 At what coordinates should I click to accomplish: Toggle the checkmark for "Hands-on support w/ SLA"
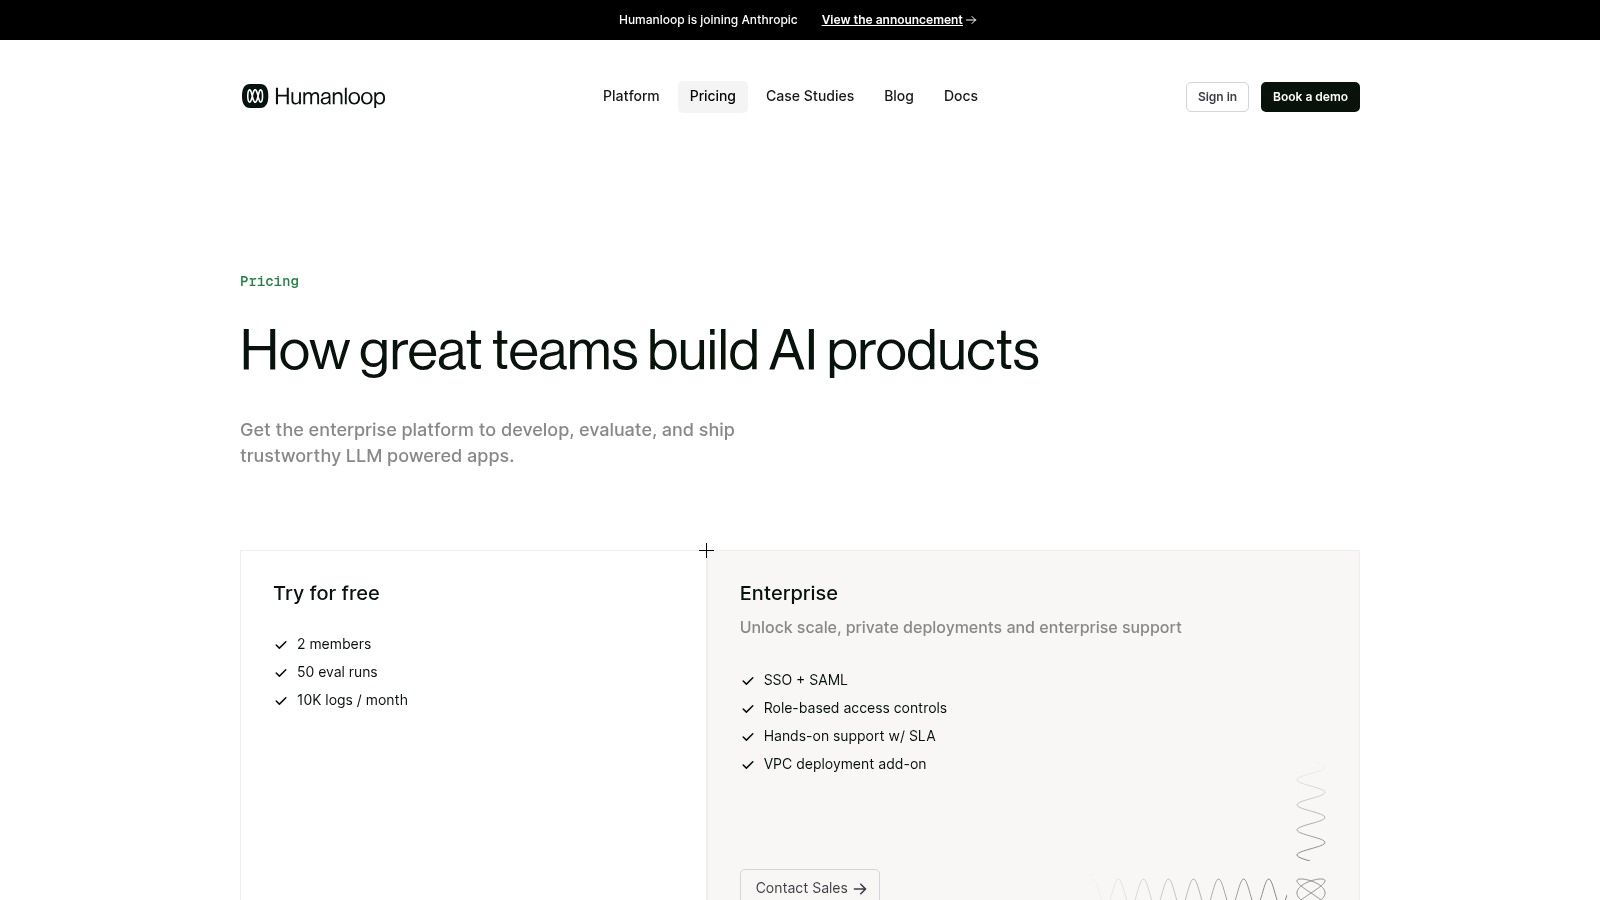coord(748,736)
